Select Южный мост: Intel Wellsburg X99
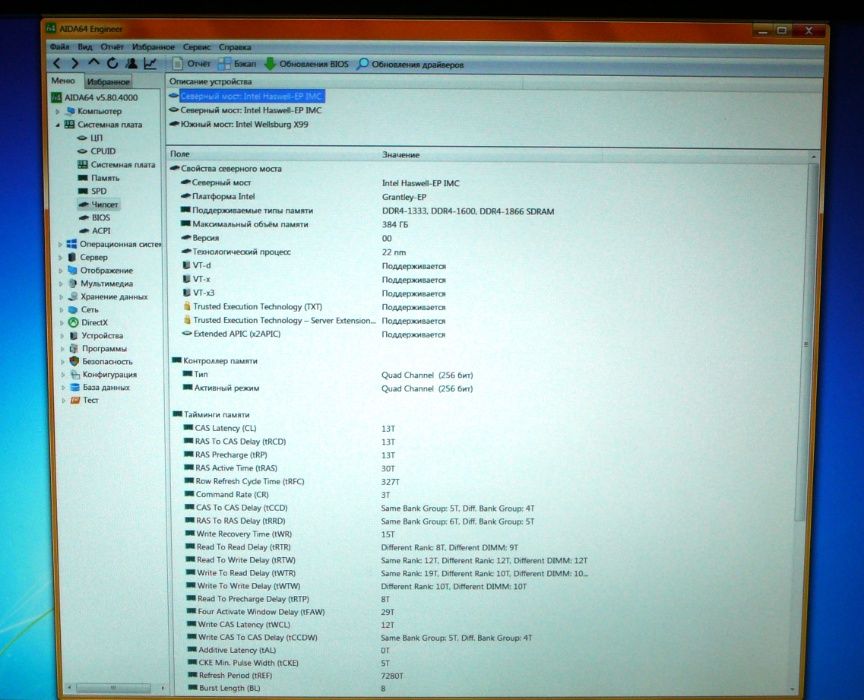The width and height of the screenshot is (864, 700). pyautogui.click(x=239, y=125)
